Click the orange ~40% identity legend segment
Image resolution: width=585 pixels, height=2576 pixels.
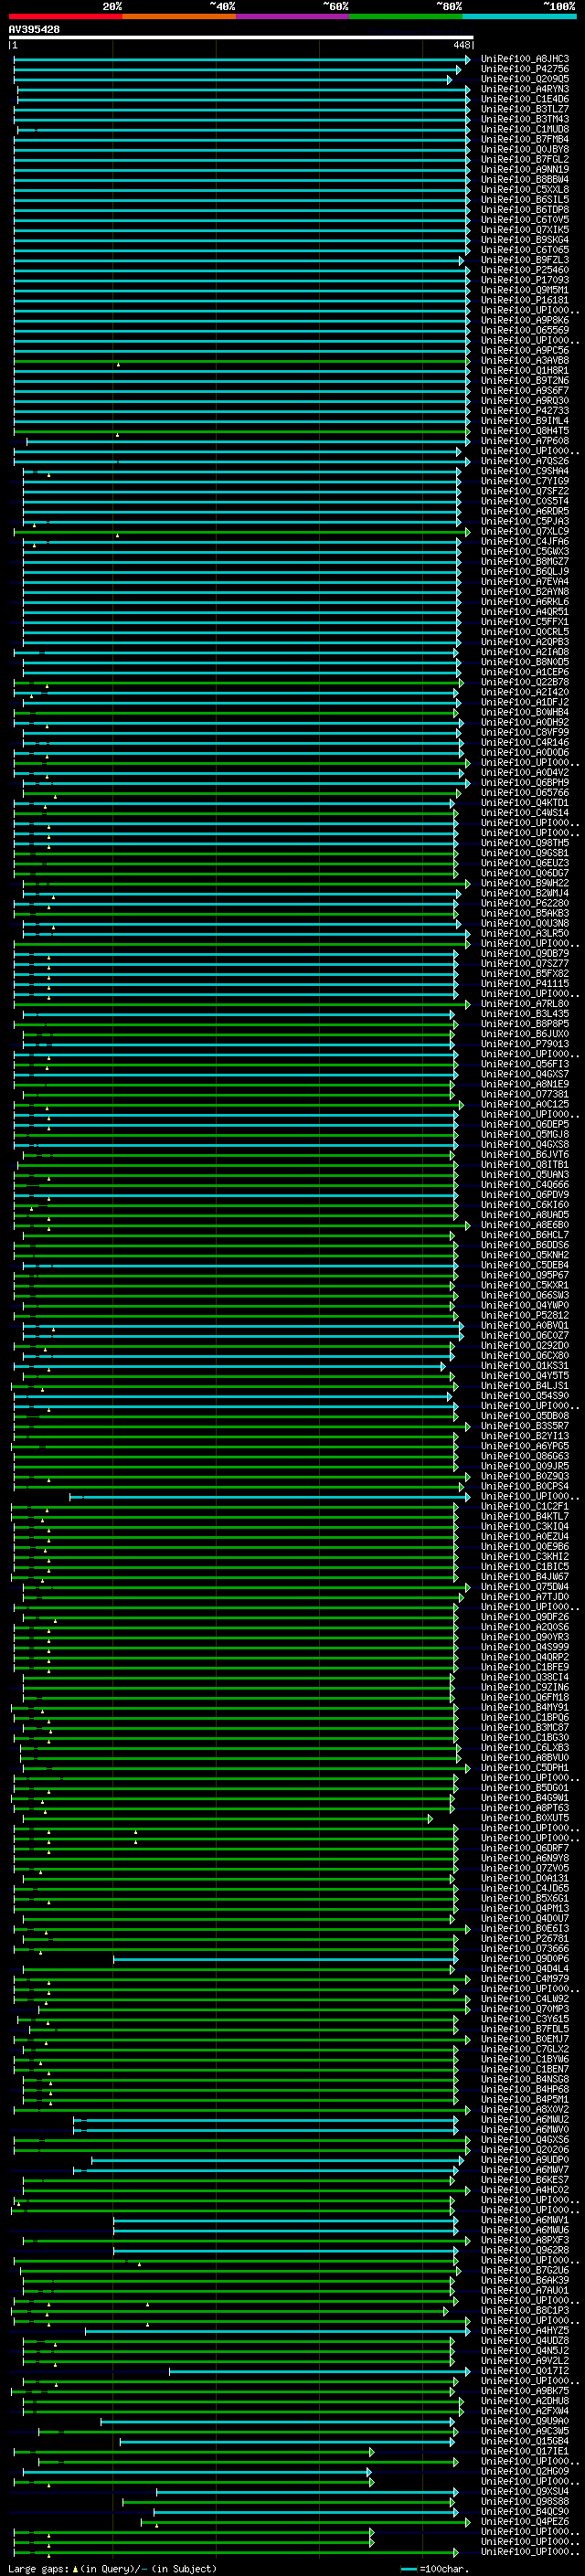(x=179, y=16)
